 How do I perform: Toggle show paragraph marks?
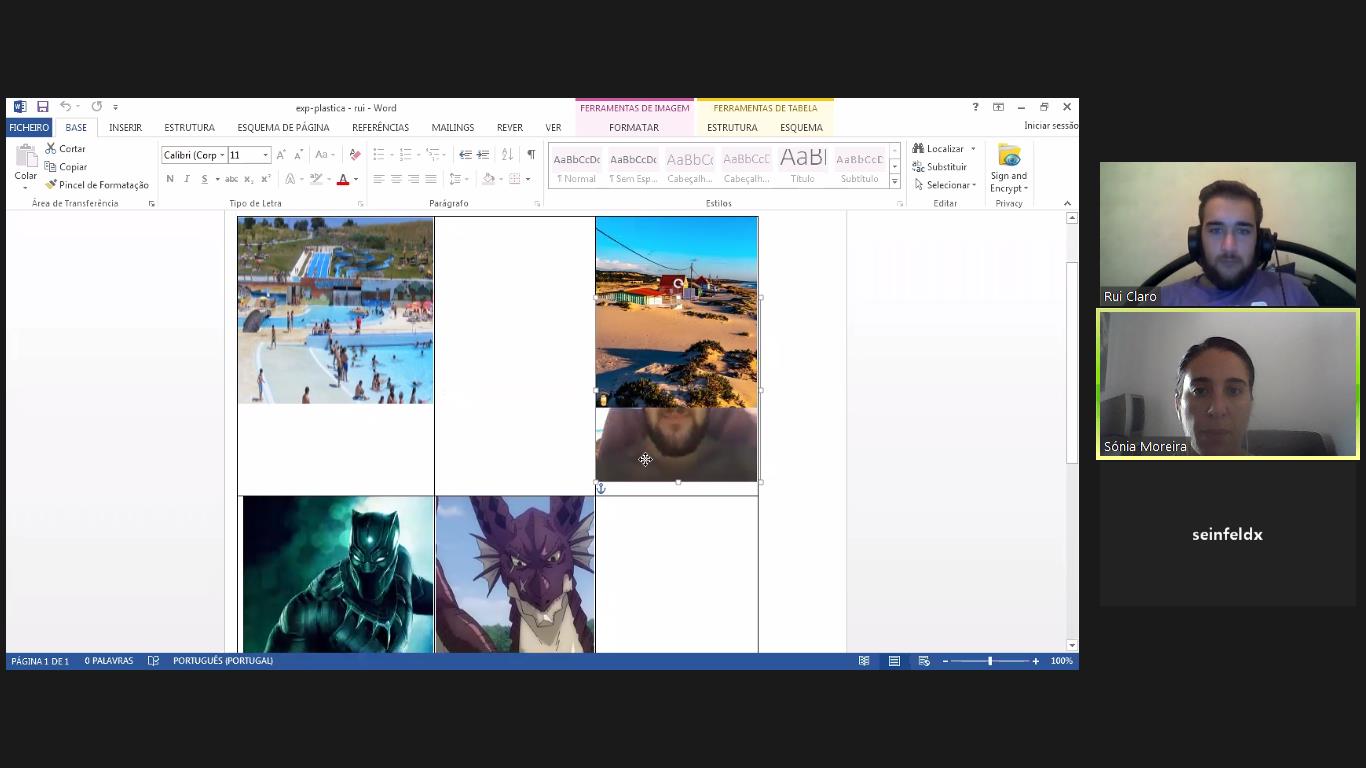pos(531,155)
